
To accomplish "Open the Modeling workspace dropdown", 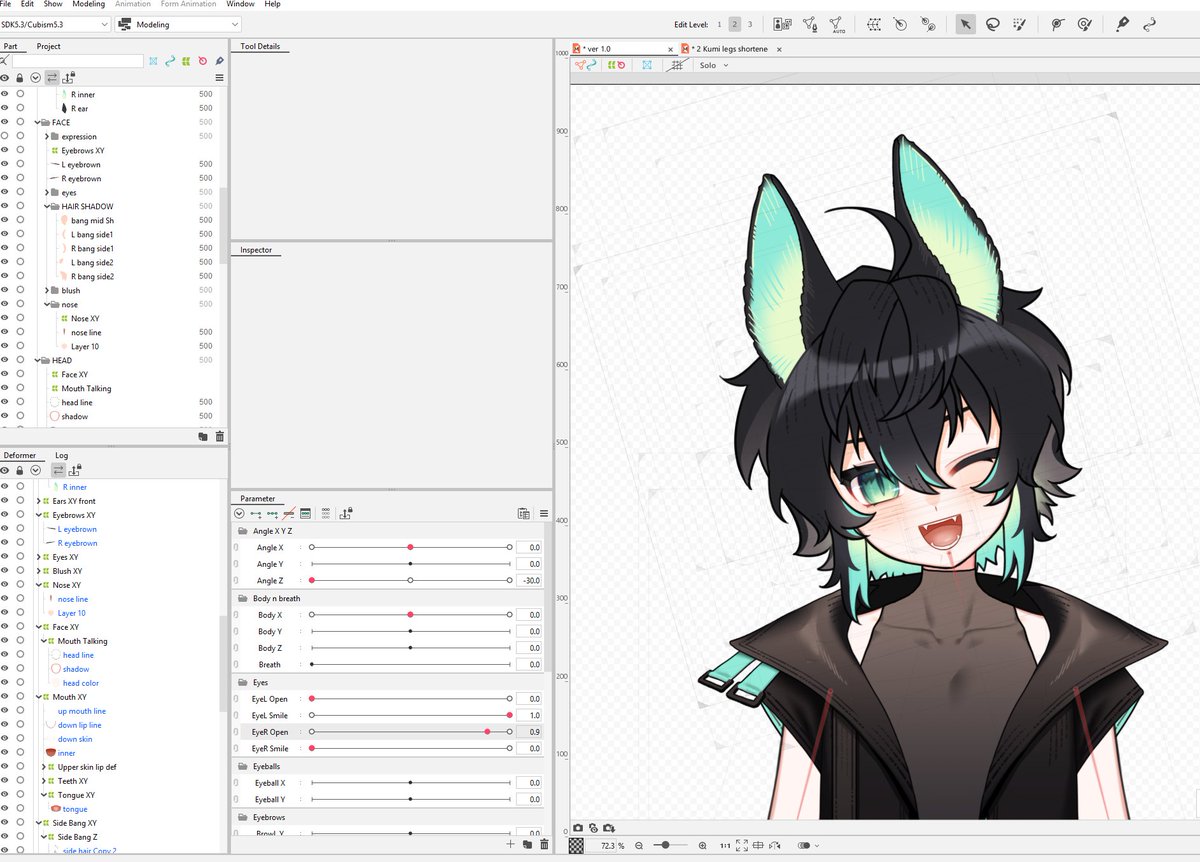I will click(177, 24).
